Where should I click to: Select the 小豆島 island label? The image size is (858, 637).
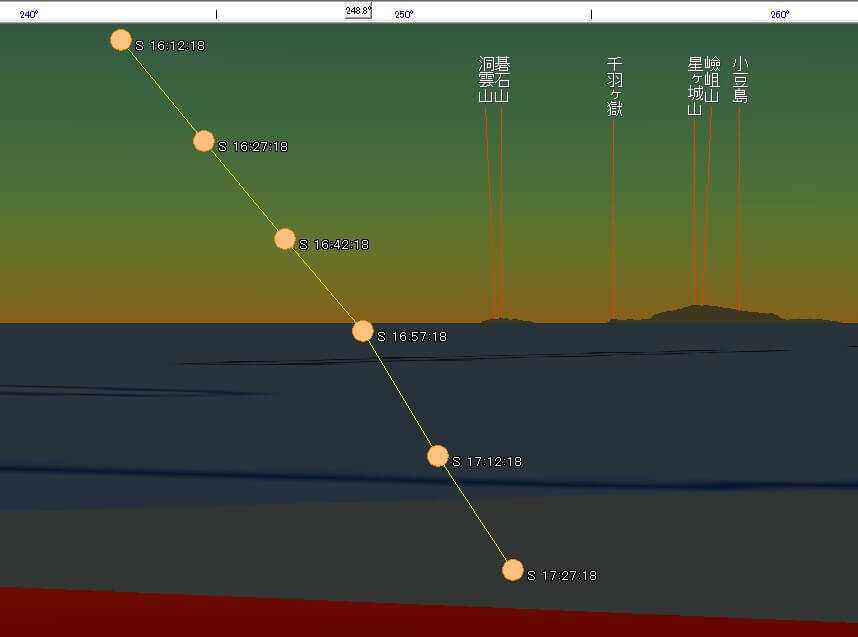tap(740, 79)
